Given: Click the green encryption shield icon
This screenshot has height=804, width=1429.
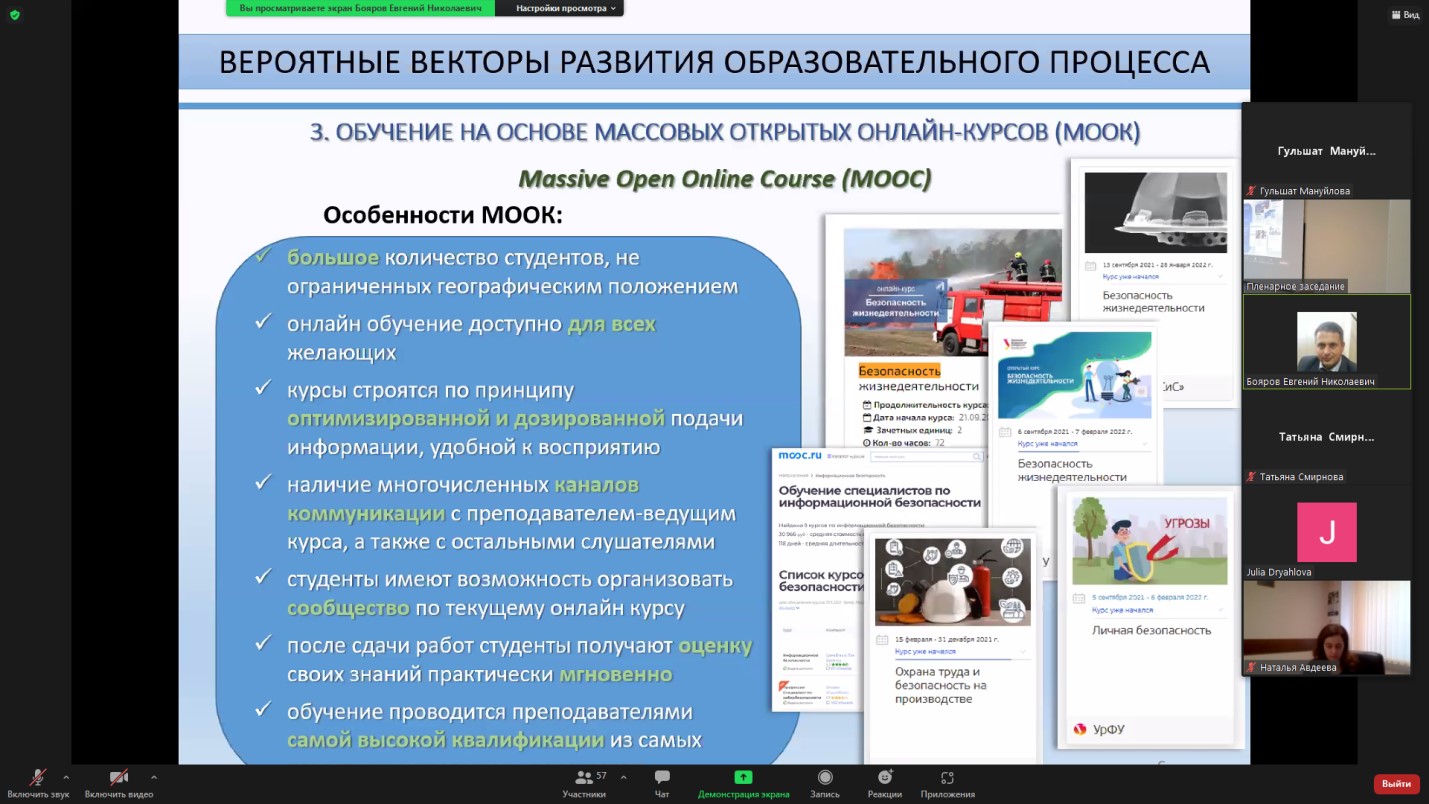Looking at the screenshot, I should click(x=14, y=15).
